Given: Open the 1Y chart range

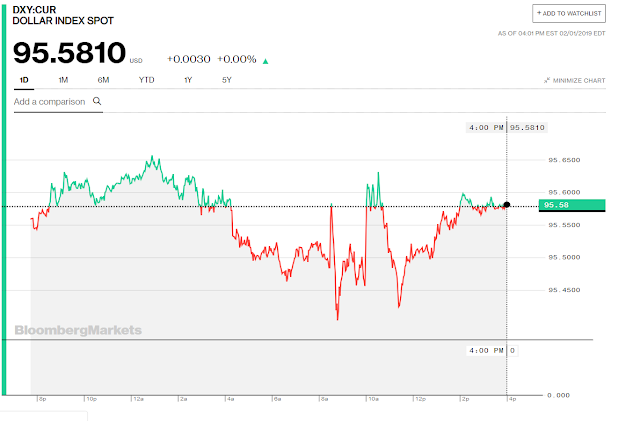Looking at the screenshot, I should pyautogui.click(x=188, y=80).
